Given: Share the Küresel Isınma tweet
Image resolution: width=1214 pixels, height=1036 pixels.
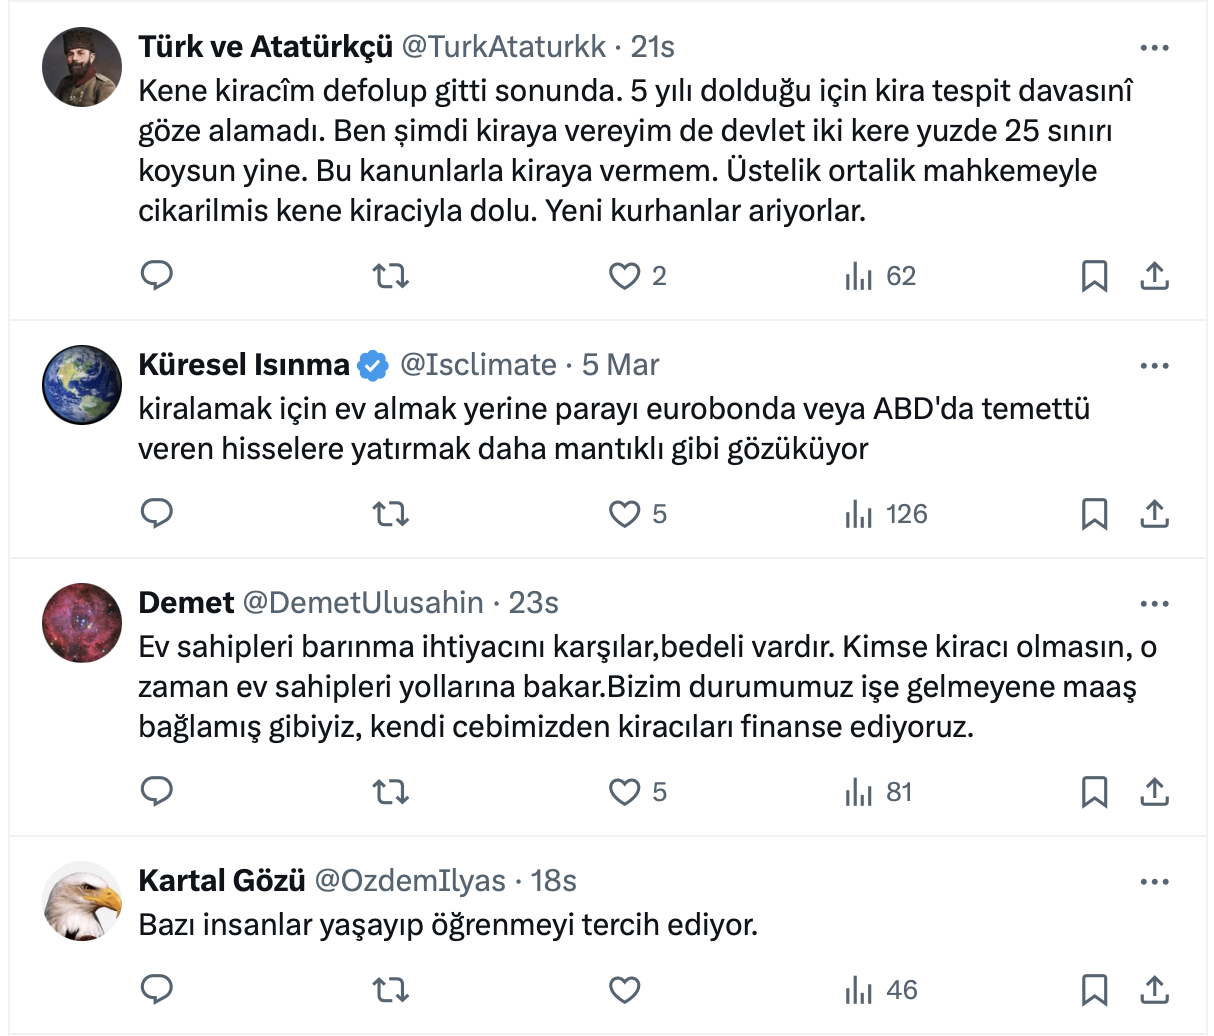Looking at the screenshot, I should pyautogui.click(x=1154, y=514).
